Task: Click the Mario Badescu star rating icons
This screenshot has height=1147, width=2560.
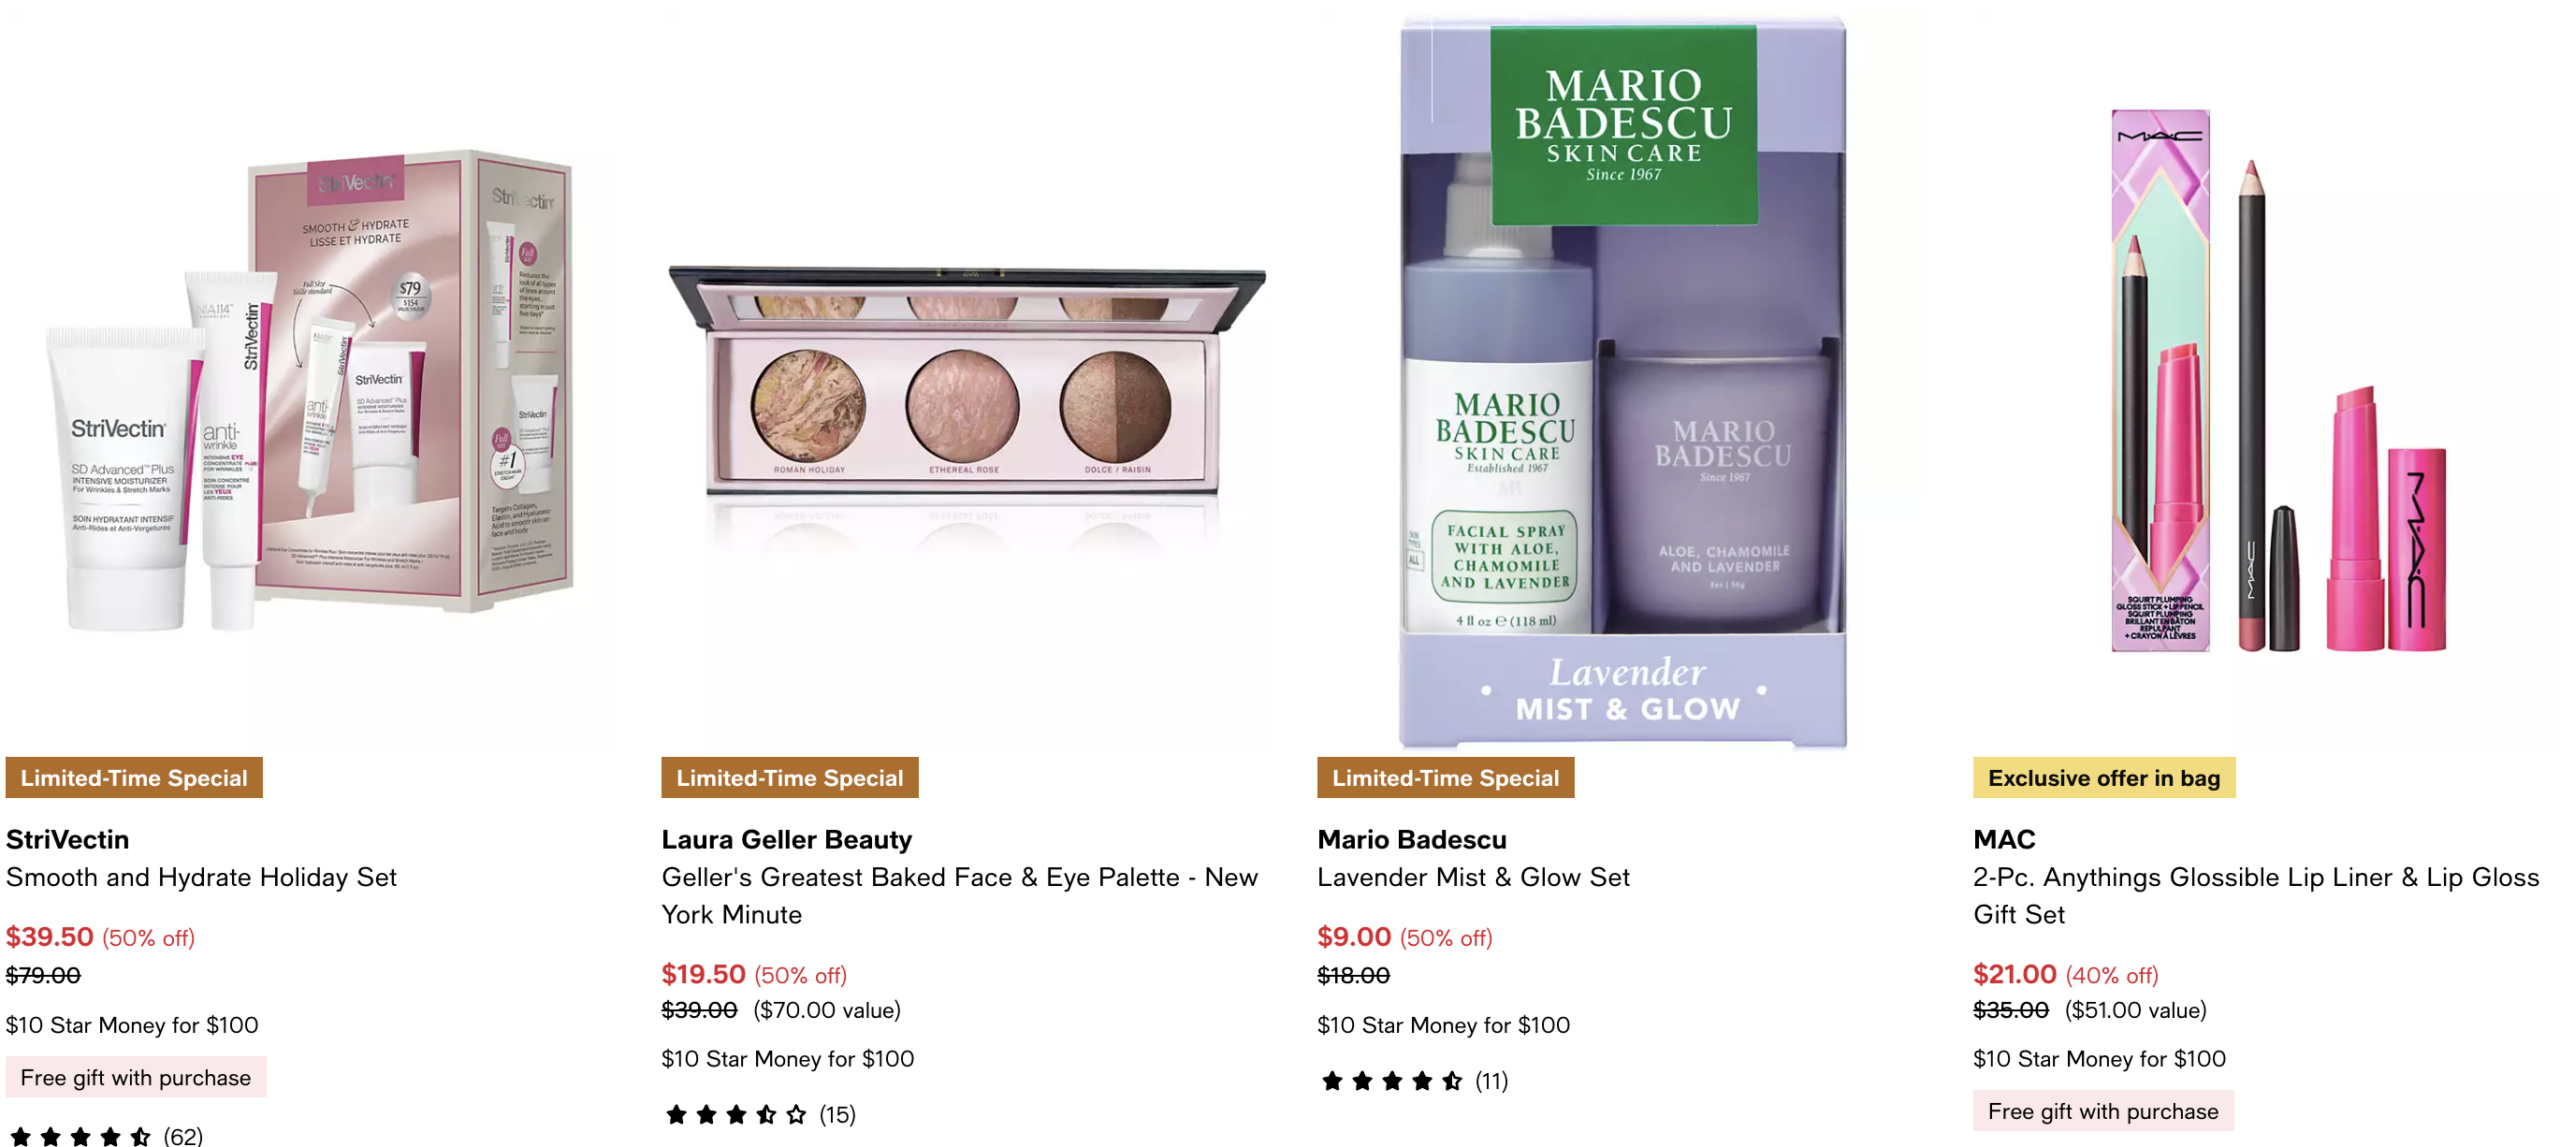Action: [1391, 1080]
